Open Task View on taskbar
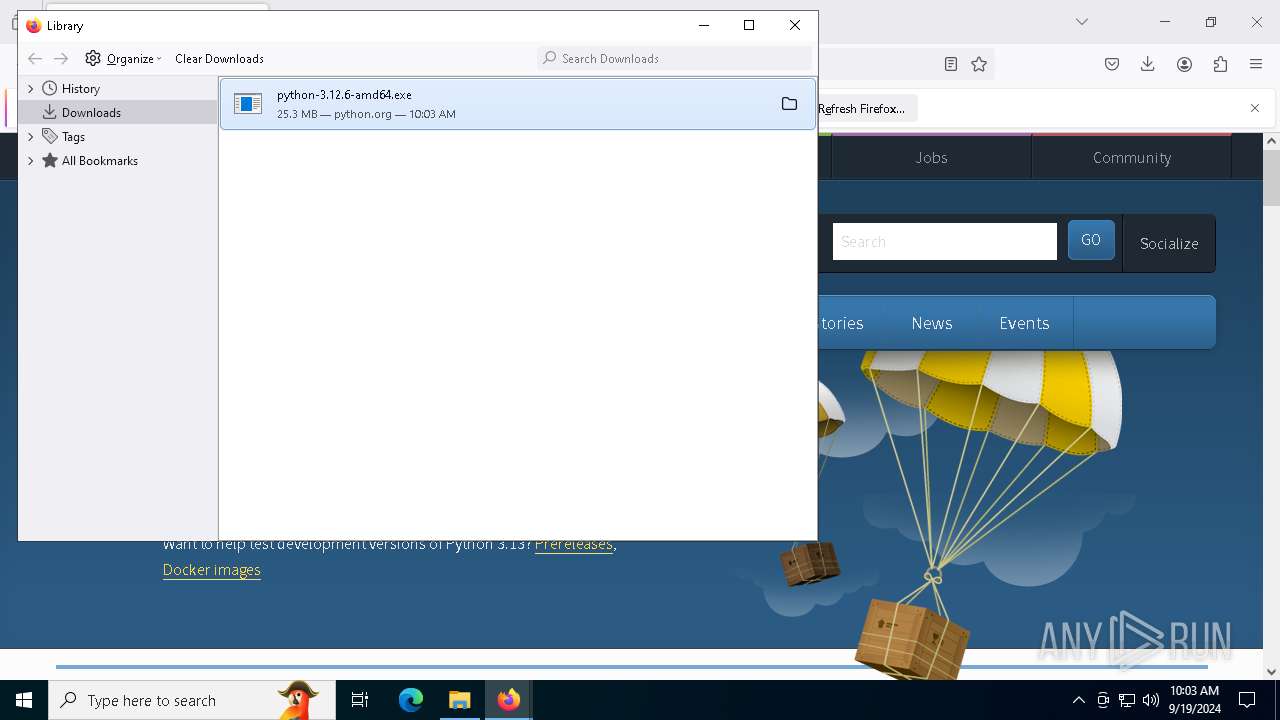 (360, 700)
